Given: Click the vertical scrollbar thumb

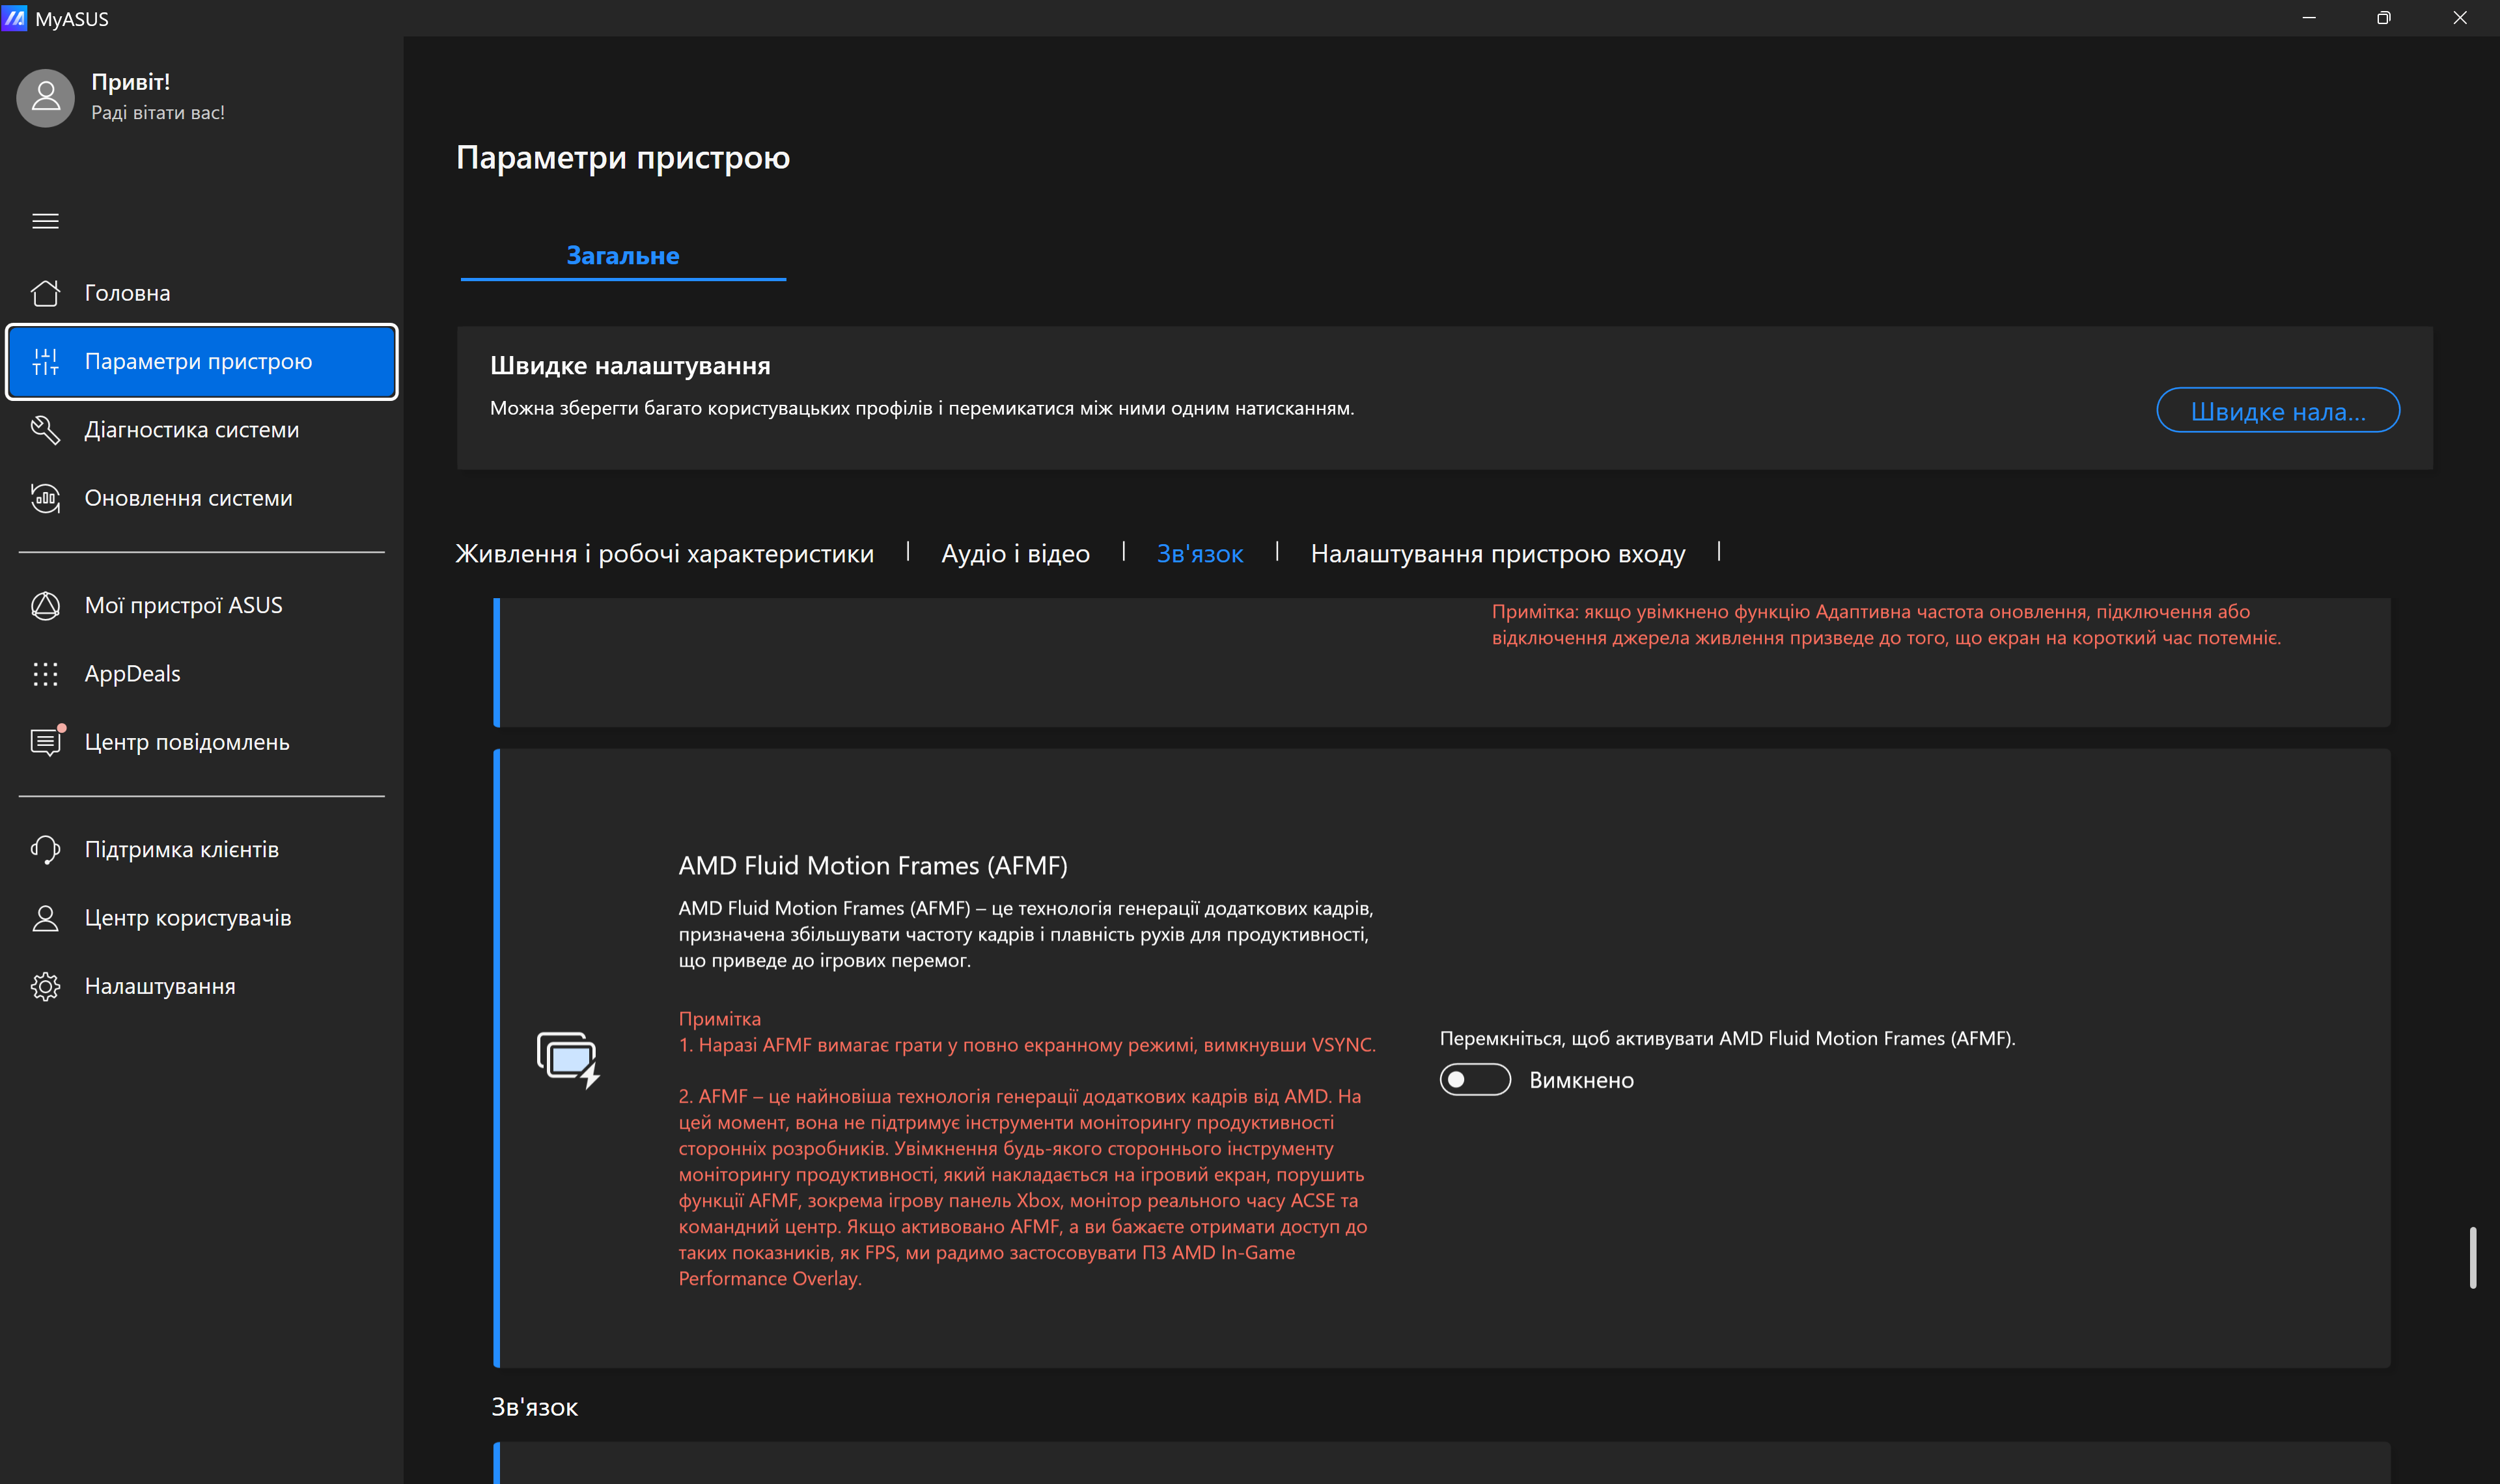Looking at the screenshot, I should [x=2472, y=1257].
